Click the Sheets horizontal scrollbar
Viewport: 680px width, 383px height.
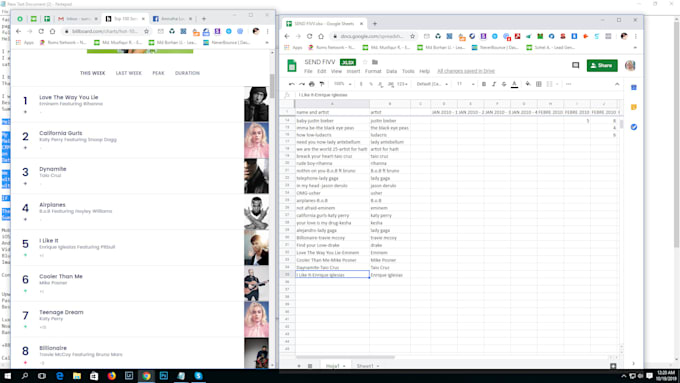point(345,357)
